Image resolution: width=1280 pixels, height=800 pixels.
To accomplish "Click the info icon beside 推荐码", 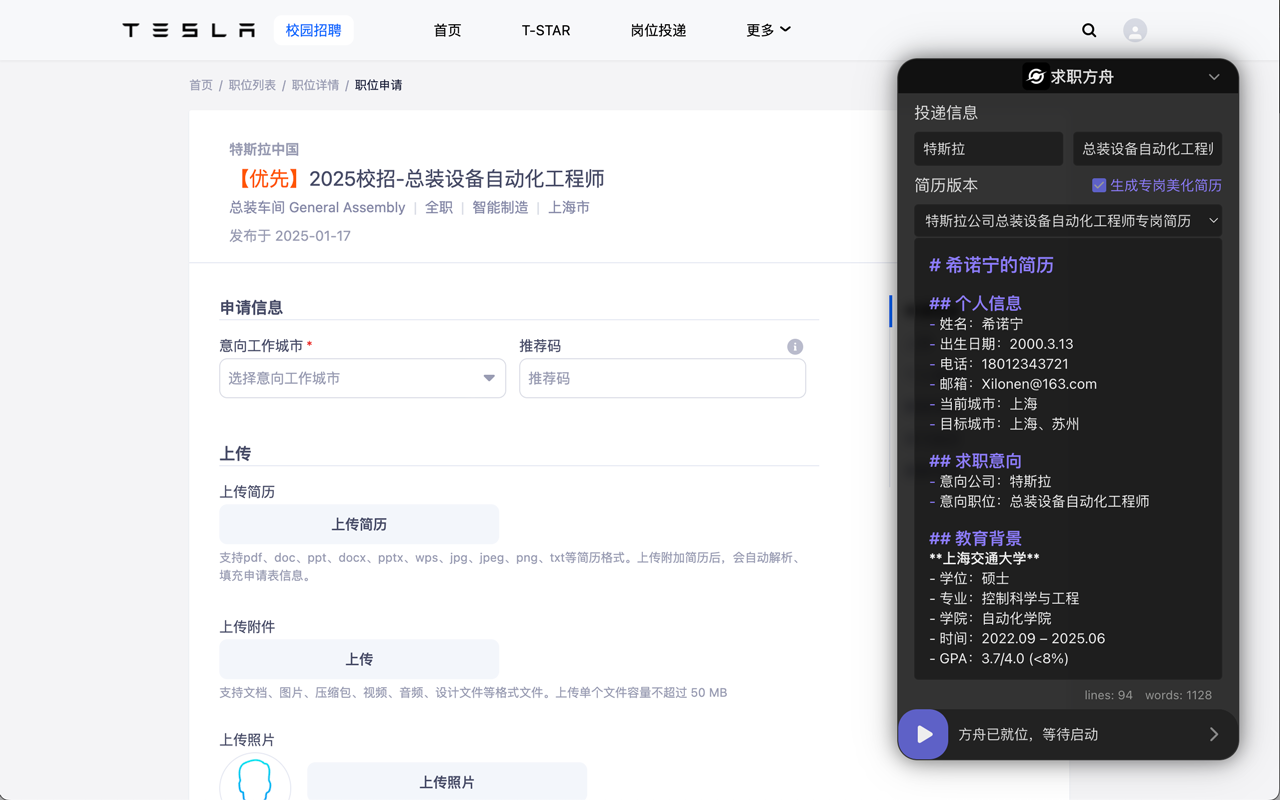I will 795,346.
